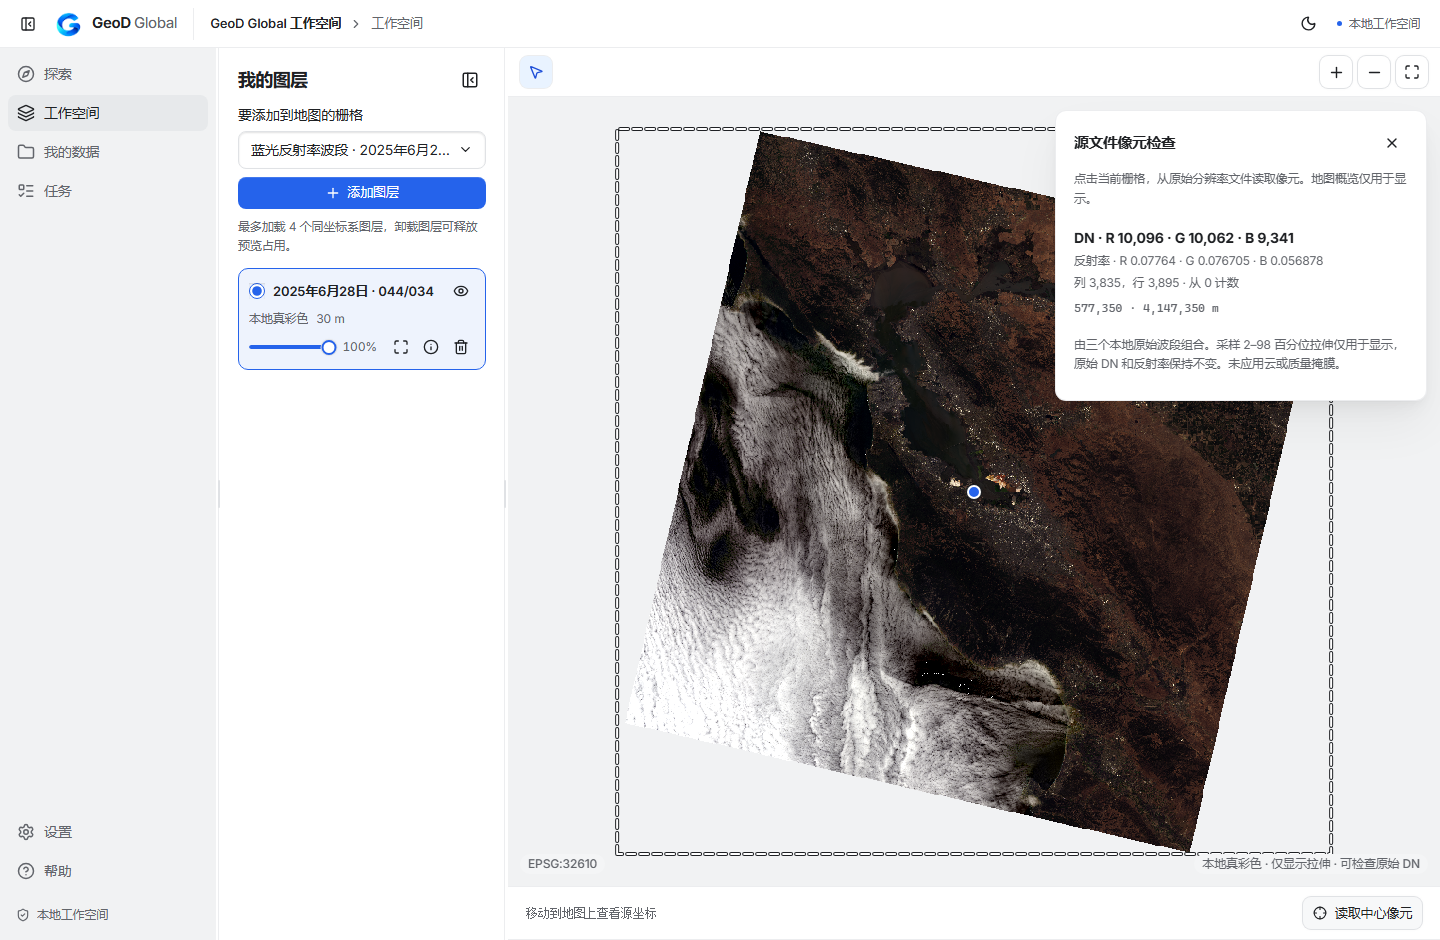Collapse the 我的图层 panel
This screenshot has width=1440, height=940.
(x=470, y=80)
